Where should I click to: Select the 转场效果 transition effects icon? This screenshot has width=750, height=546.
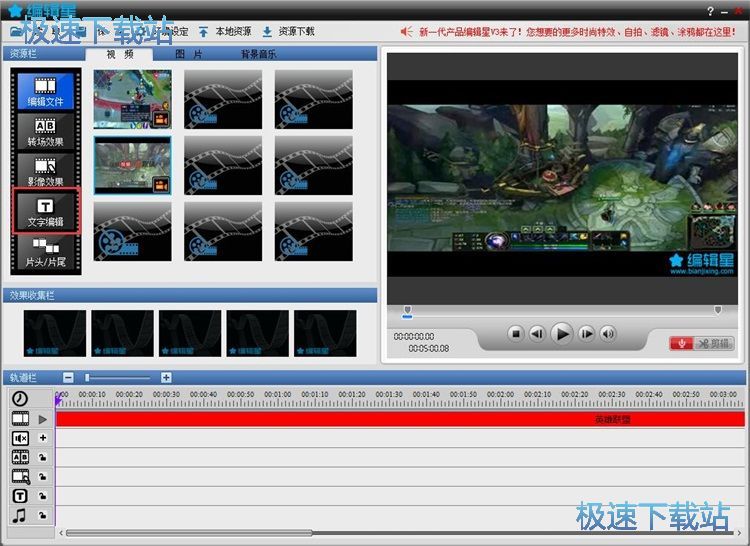tap(45, 131)
